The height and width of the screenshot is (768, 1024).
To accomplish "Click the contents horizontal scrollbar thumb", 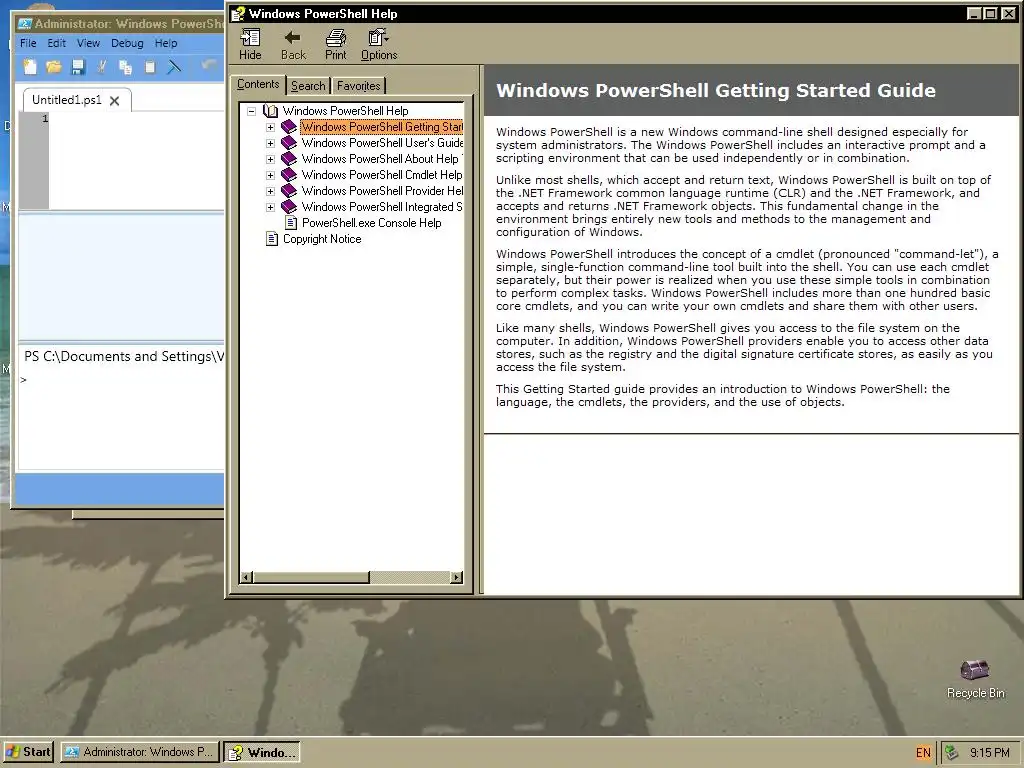I will click(x=311, y=577).
